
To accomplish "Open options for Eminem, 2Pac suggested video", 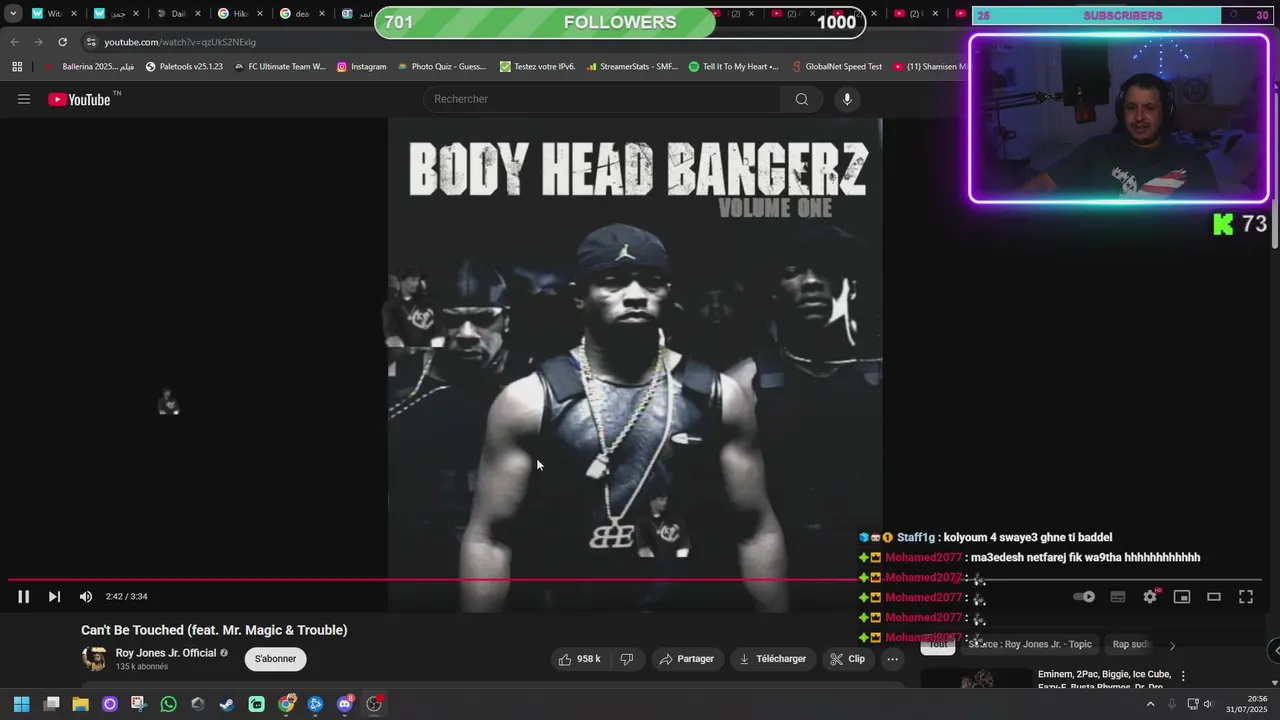I will (x=1183, y=676).
